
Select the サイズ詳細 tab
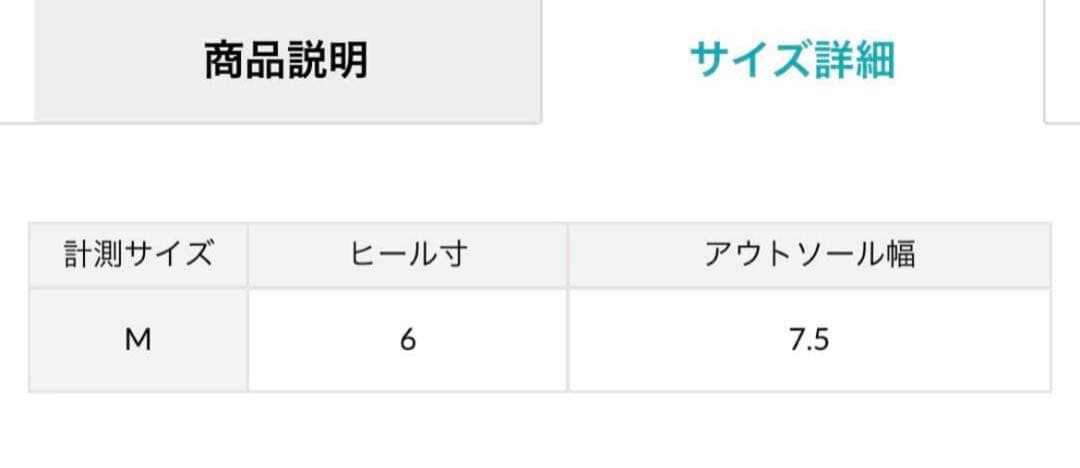pyautogui.click(x=791, y=60)
